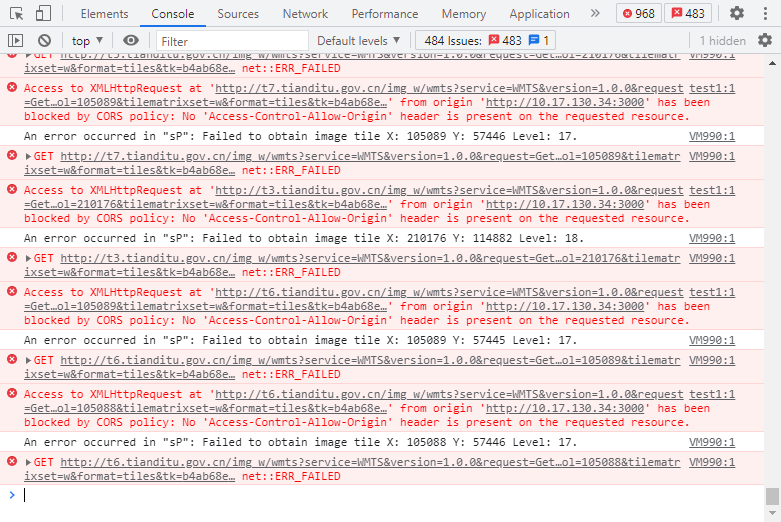Image resolution: width=781 pixels, height=522 pixels.
Task: Open the Sources tab
Action: 238,14
